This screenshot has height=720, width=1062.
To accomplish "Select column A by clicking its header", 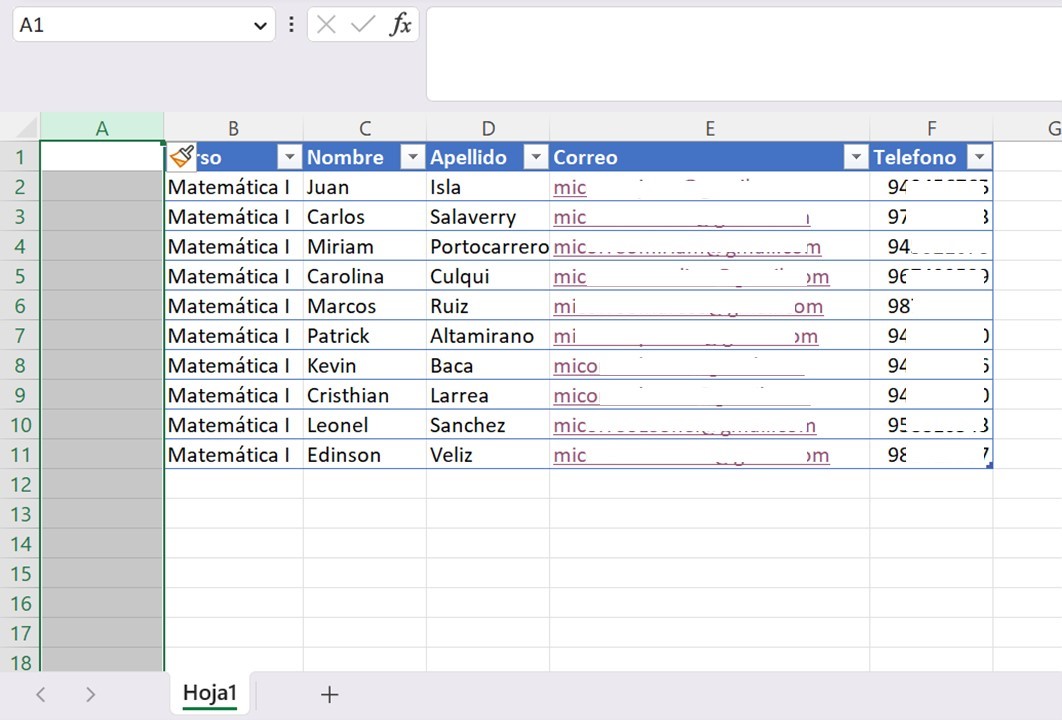I will click(x=101, y=128).
